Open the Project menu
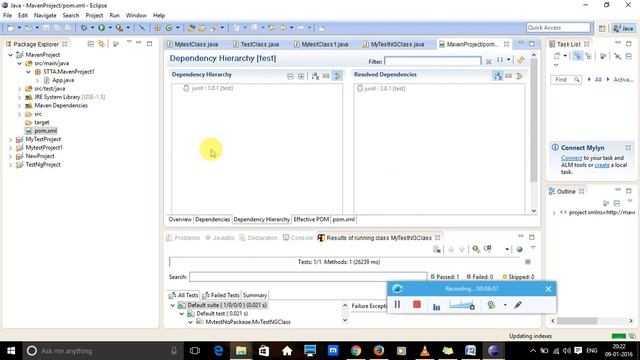Image resolution: width=640 pixels, height=360 pixels. point(94,15)
